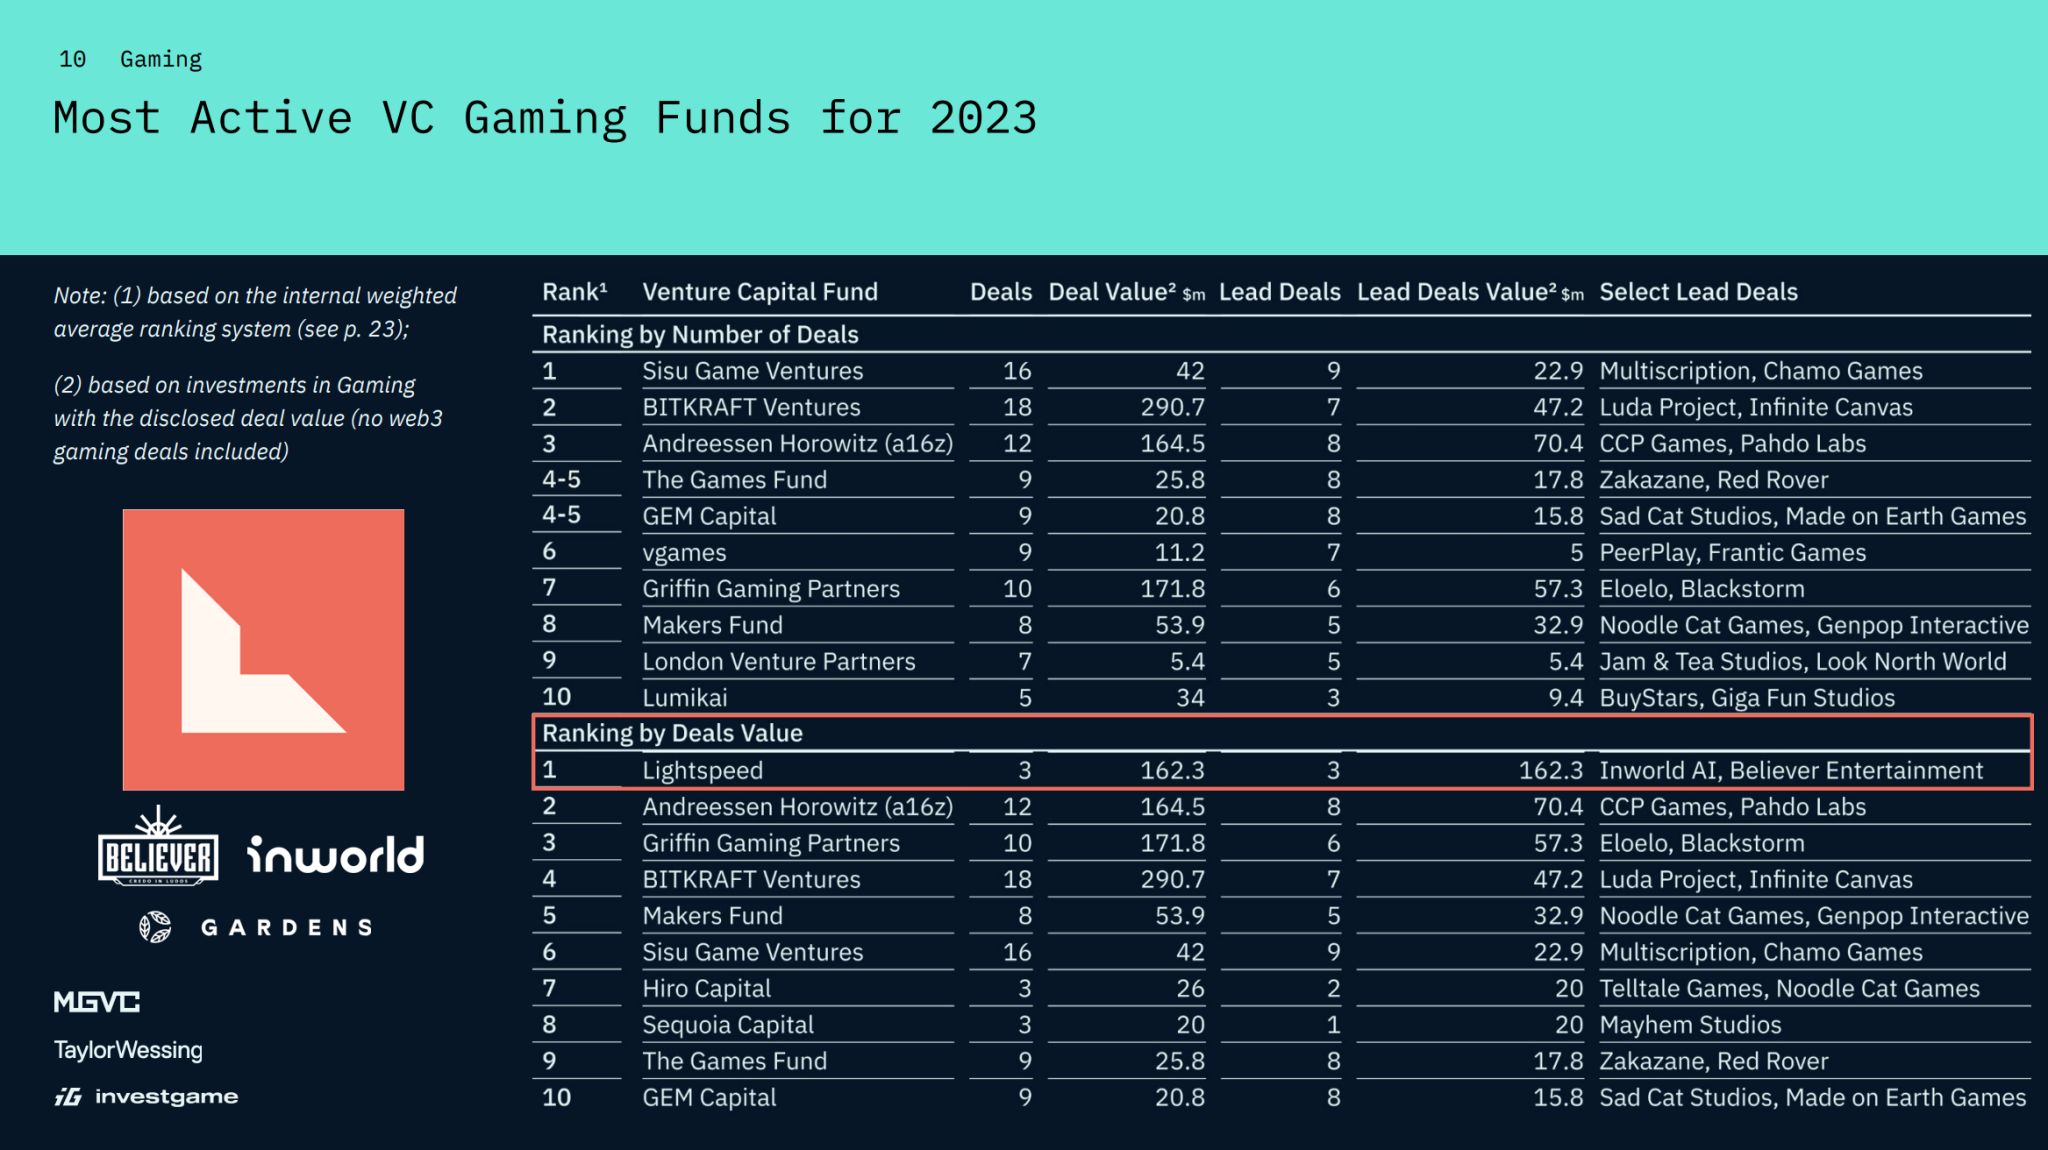
Task: Click the investgame logo
Action: tap(146, 1097)
